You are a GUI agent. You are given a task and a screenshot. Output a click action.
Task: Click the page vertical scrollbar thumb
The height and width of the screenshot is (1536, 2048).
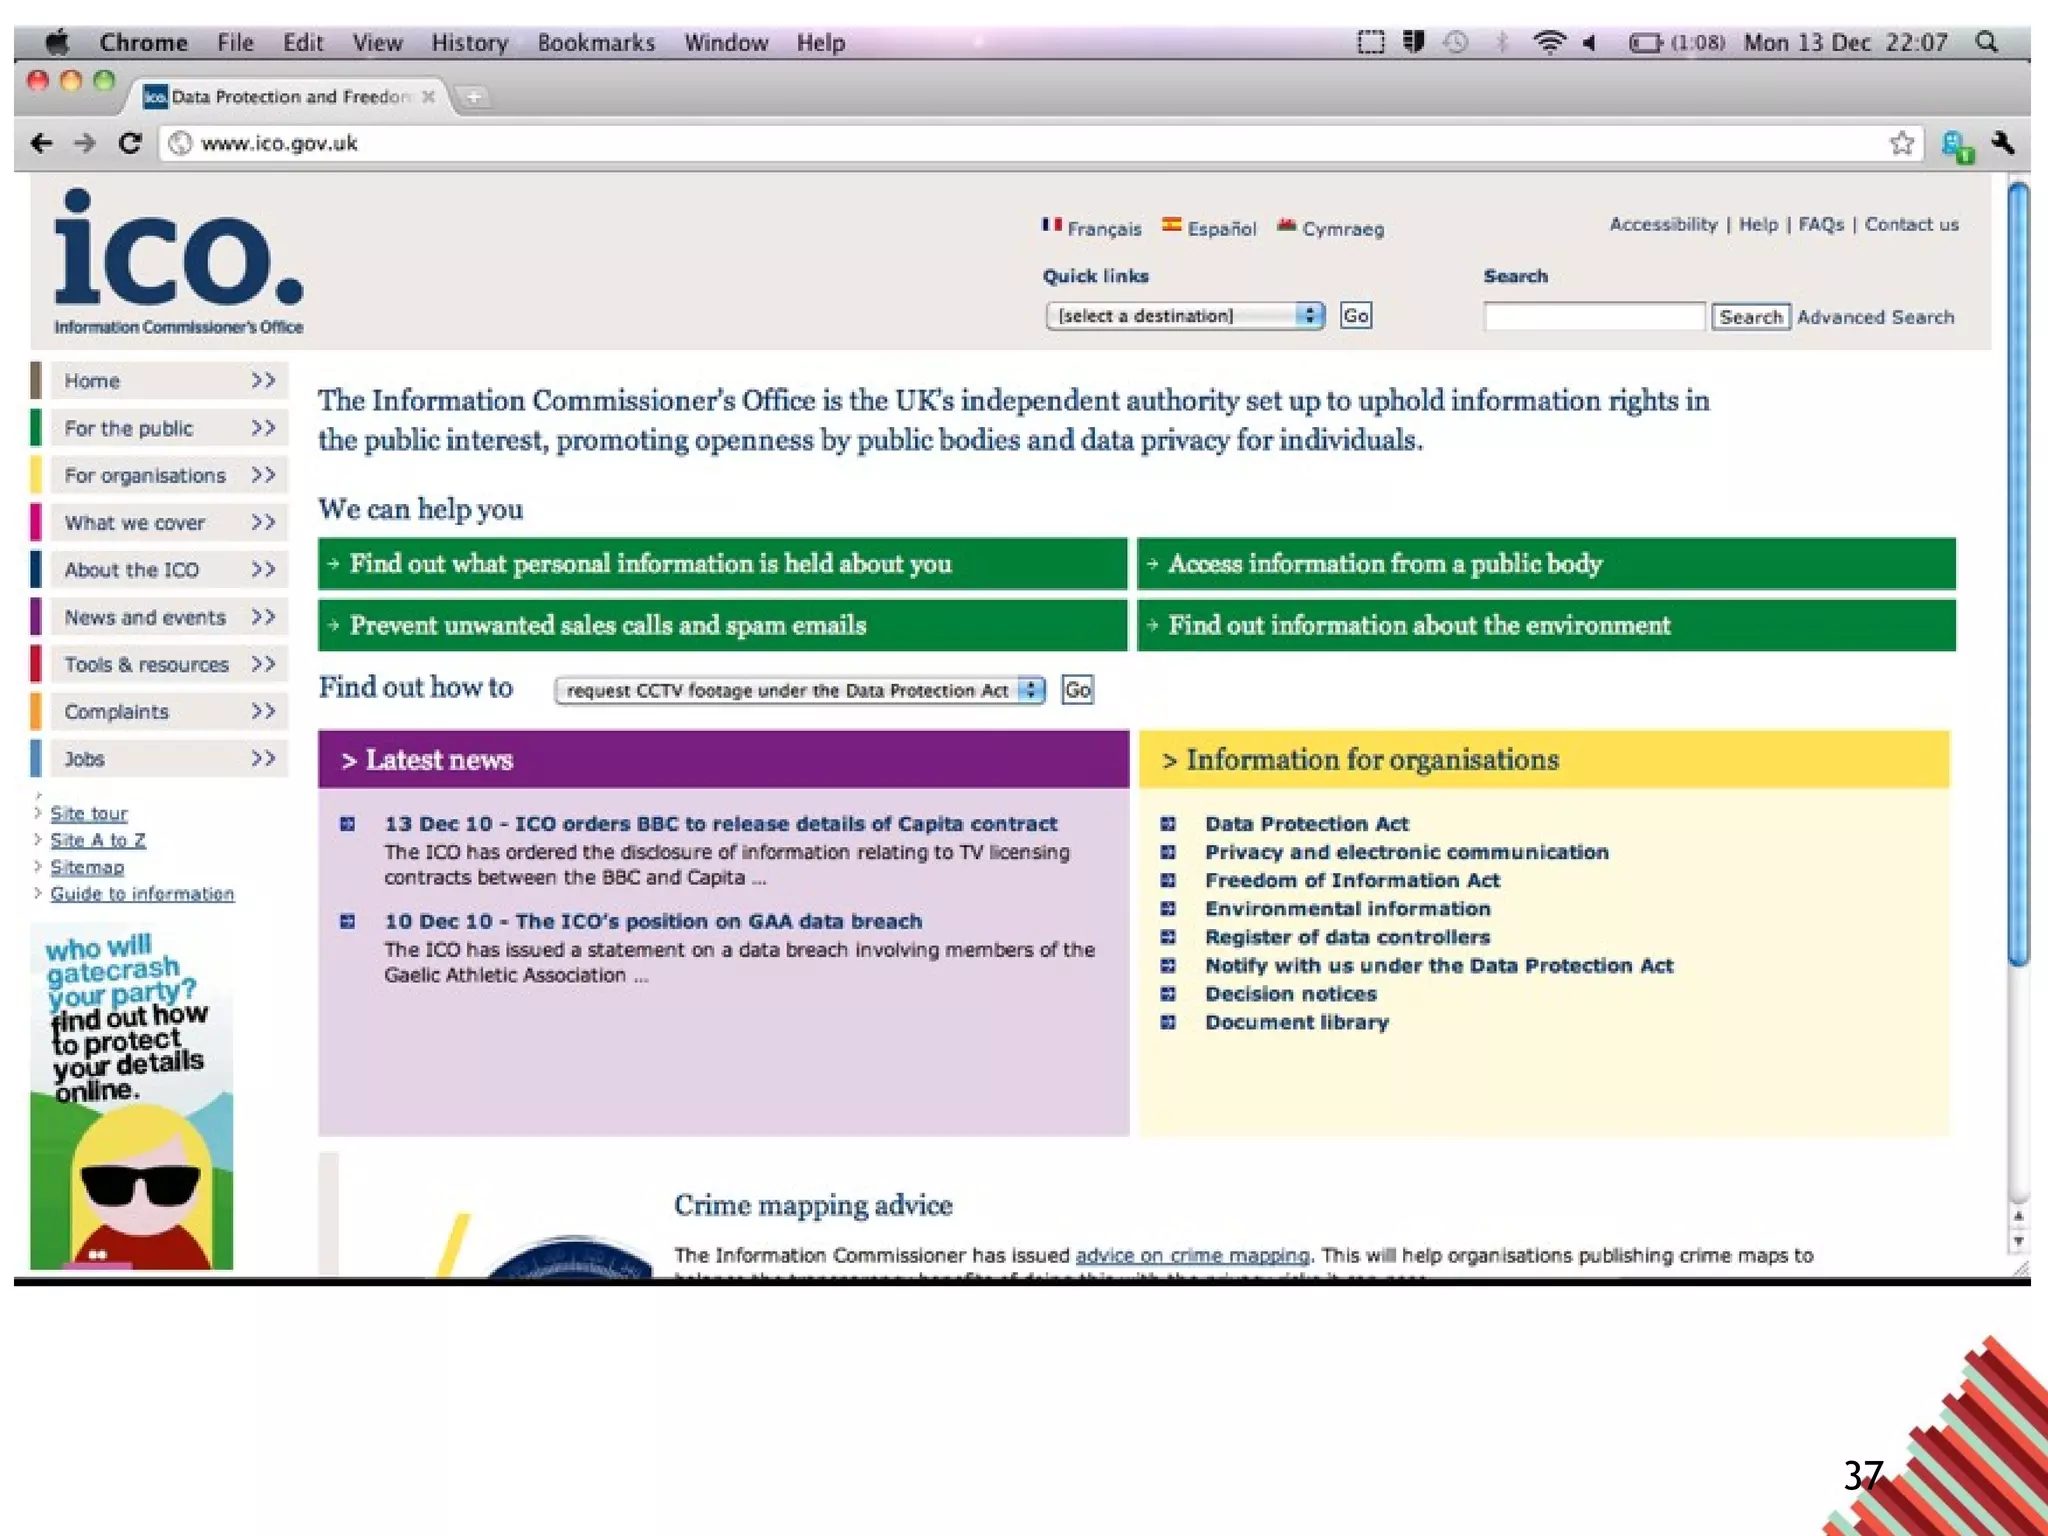(x=2019, y=575)
